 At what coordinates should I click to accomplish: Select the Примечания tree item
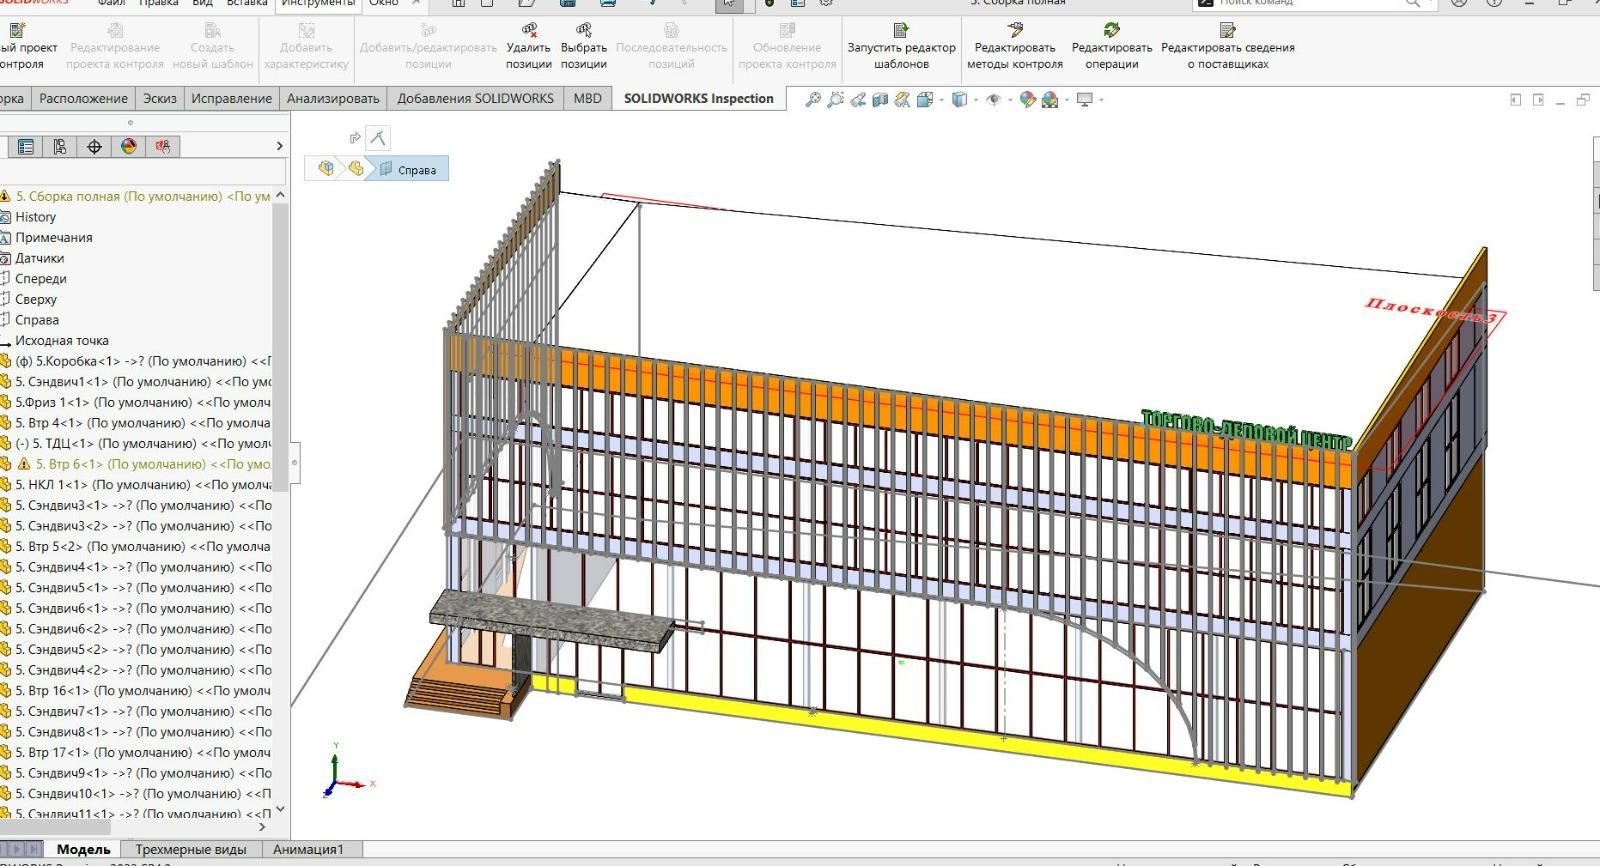tap(53, 238)
